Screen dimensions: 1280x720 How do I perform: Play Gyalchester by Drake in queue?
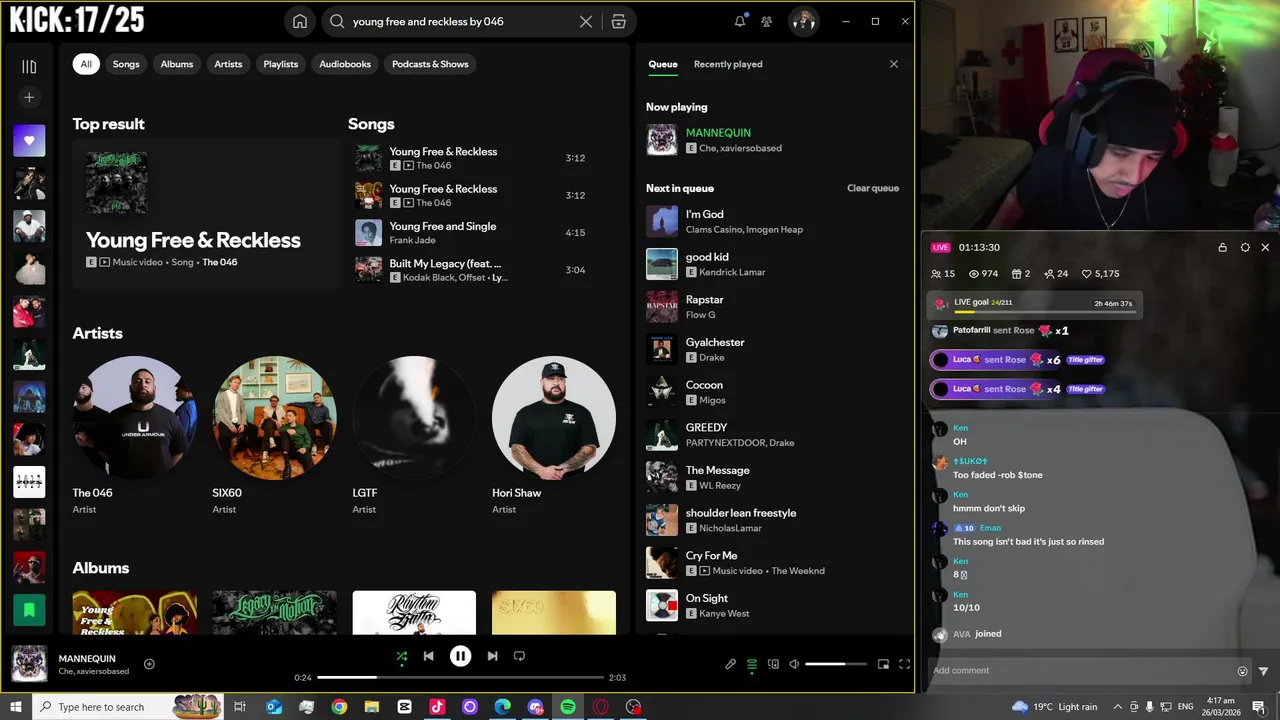(x=774, y=349)
